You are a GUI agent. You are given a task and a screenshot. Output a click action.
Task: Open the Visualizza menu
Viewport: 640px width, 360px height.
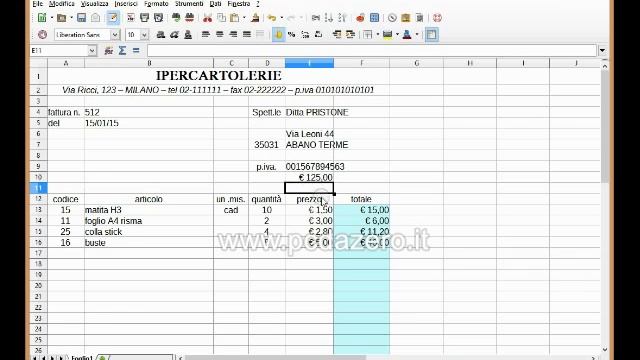tap(95, 4)
